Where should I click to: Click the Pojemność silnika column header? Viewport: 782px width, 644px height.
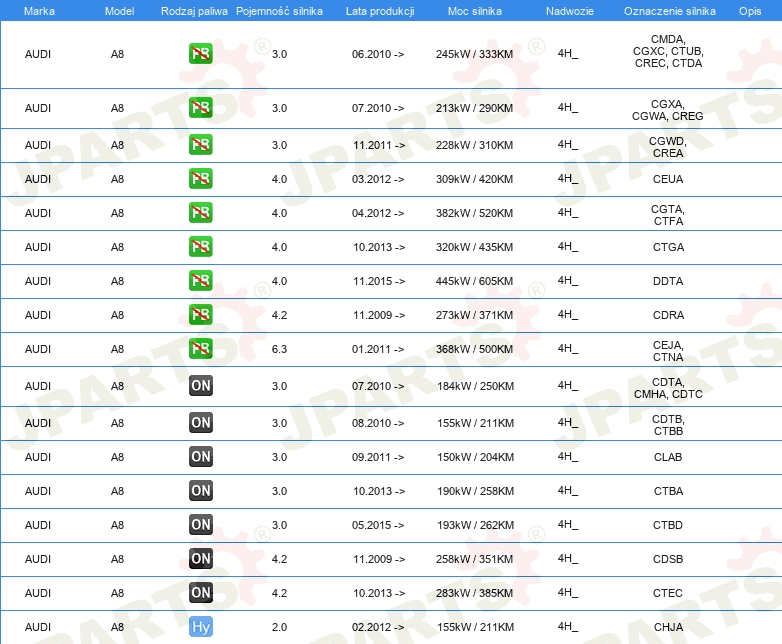click(x=279, y=11)
